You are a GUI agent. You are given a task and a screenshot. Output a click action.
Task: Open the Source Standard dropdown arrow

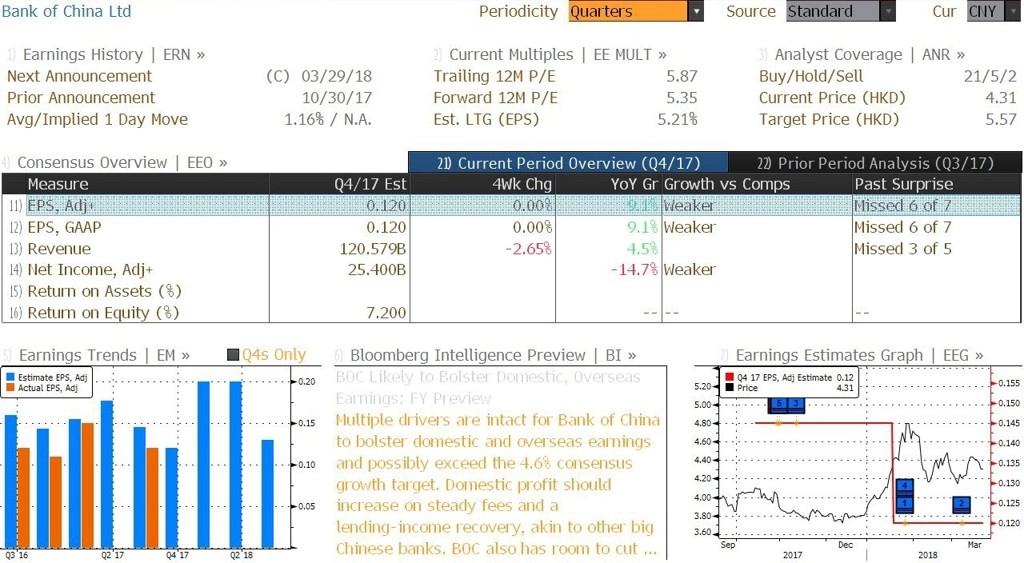[888, 11]
